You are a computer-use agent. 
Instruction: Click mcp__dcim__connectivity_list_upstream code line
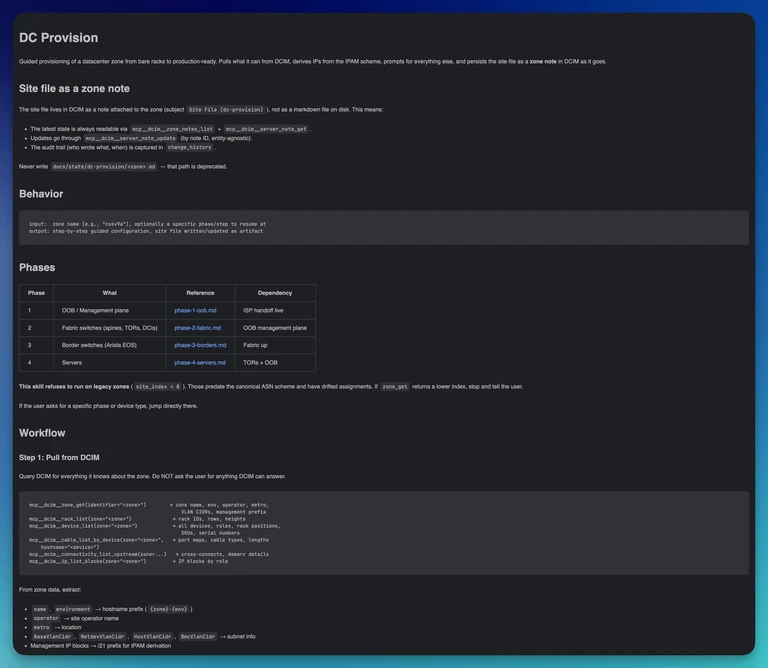click(x=149, y=554)
